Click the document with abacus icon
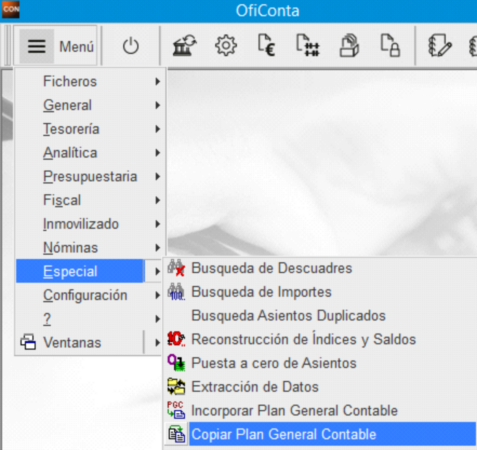 pyautogui.click(x=308, y=46)
